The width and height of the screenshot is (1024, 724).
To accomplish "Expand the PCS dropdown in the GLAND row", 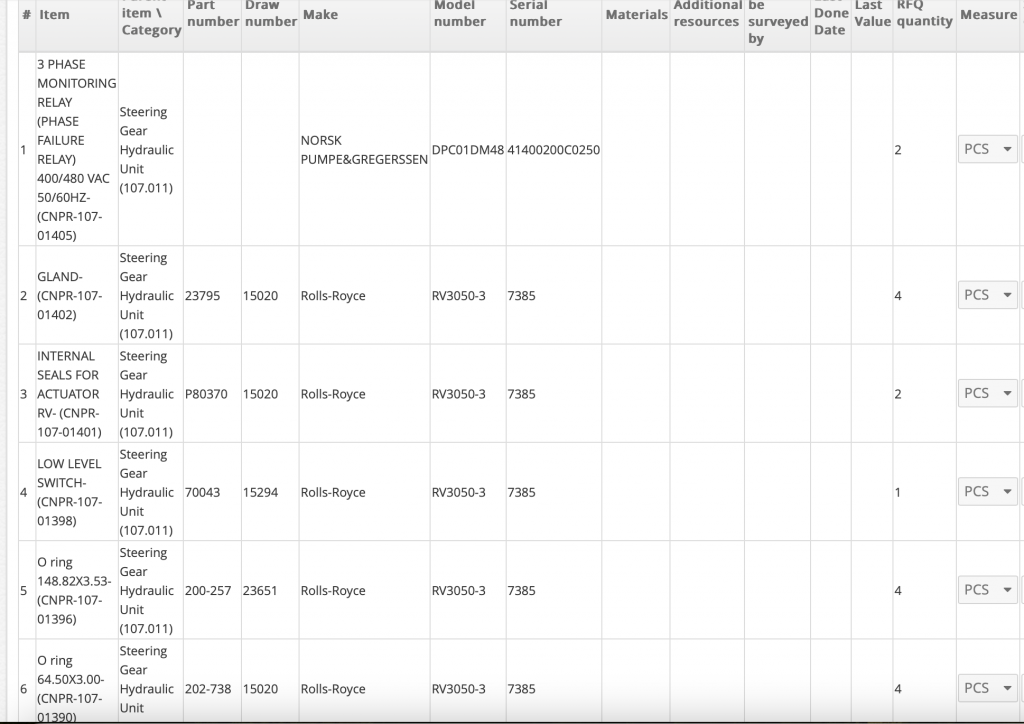I will tap(986, 295).
